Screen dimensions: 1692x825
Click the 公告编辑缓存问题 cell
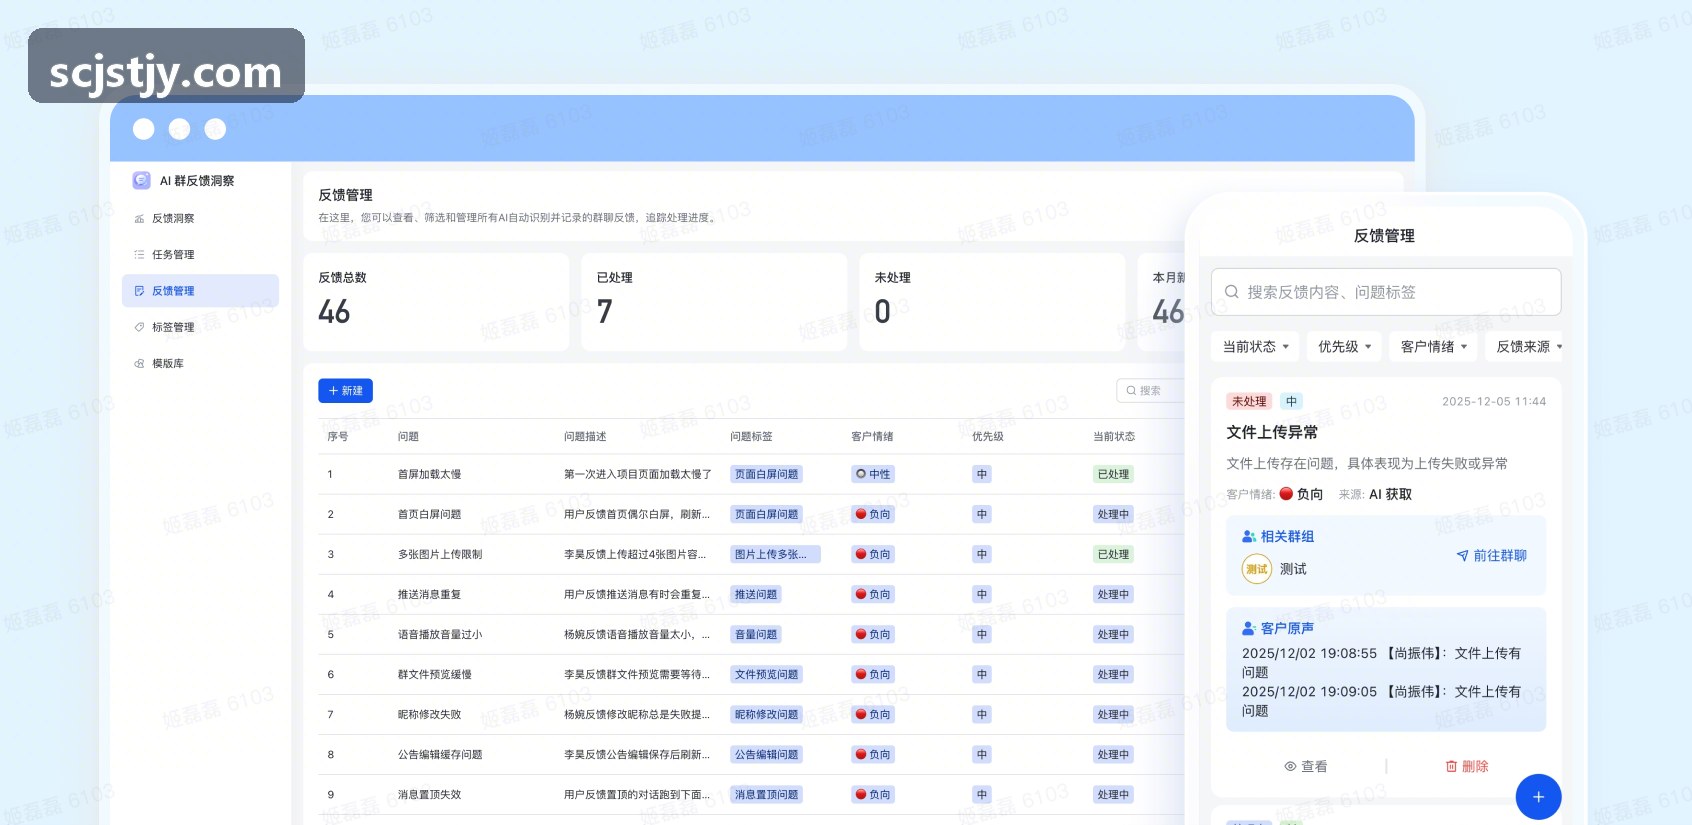(440, 755)
